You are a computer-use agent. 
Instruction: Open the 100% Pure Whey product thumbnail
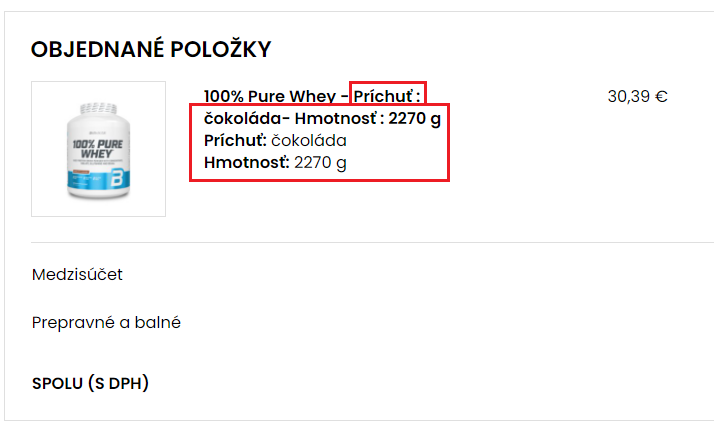(98, 149)
